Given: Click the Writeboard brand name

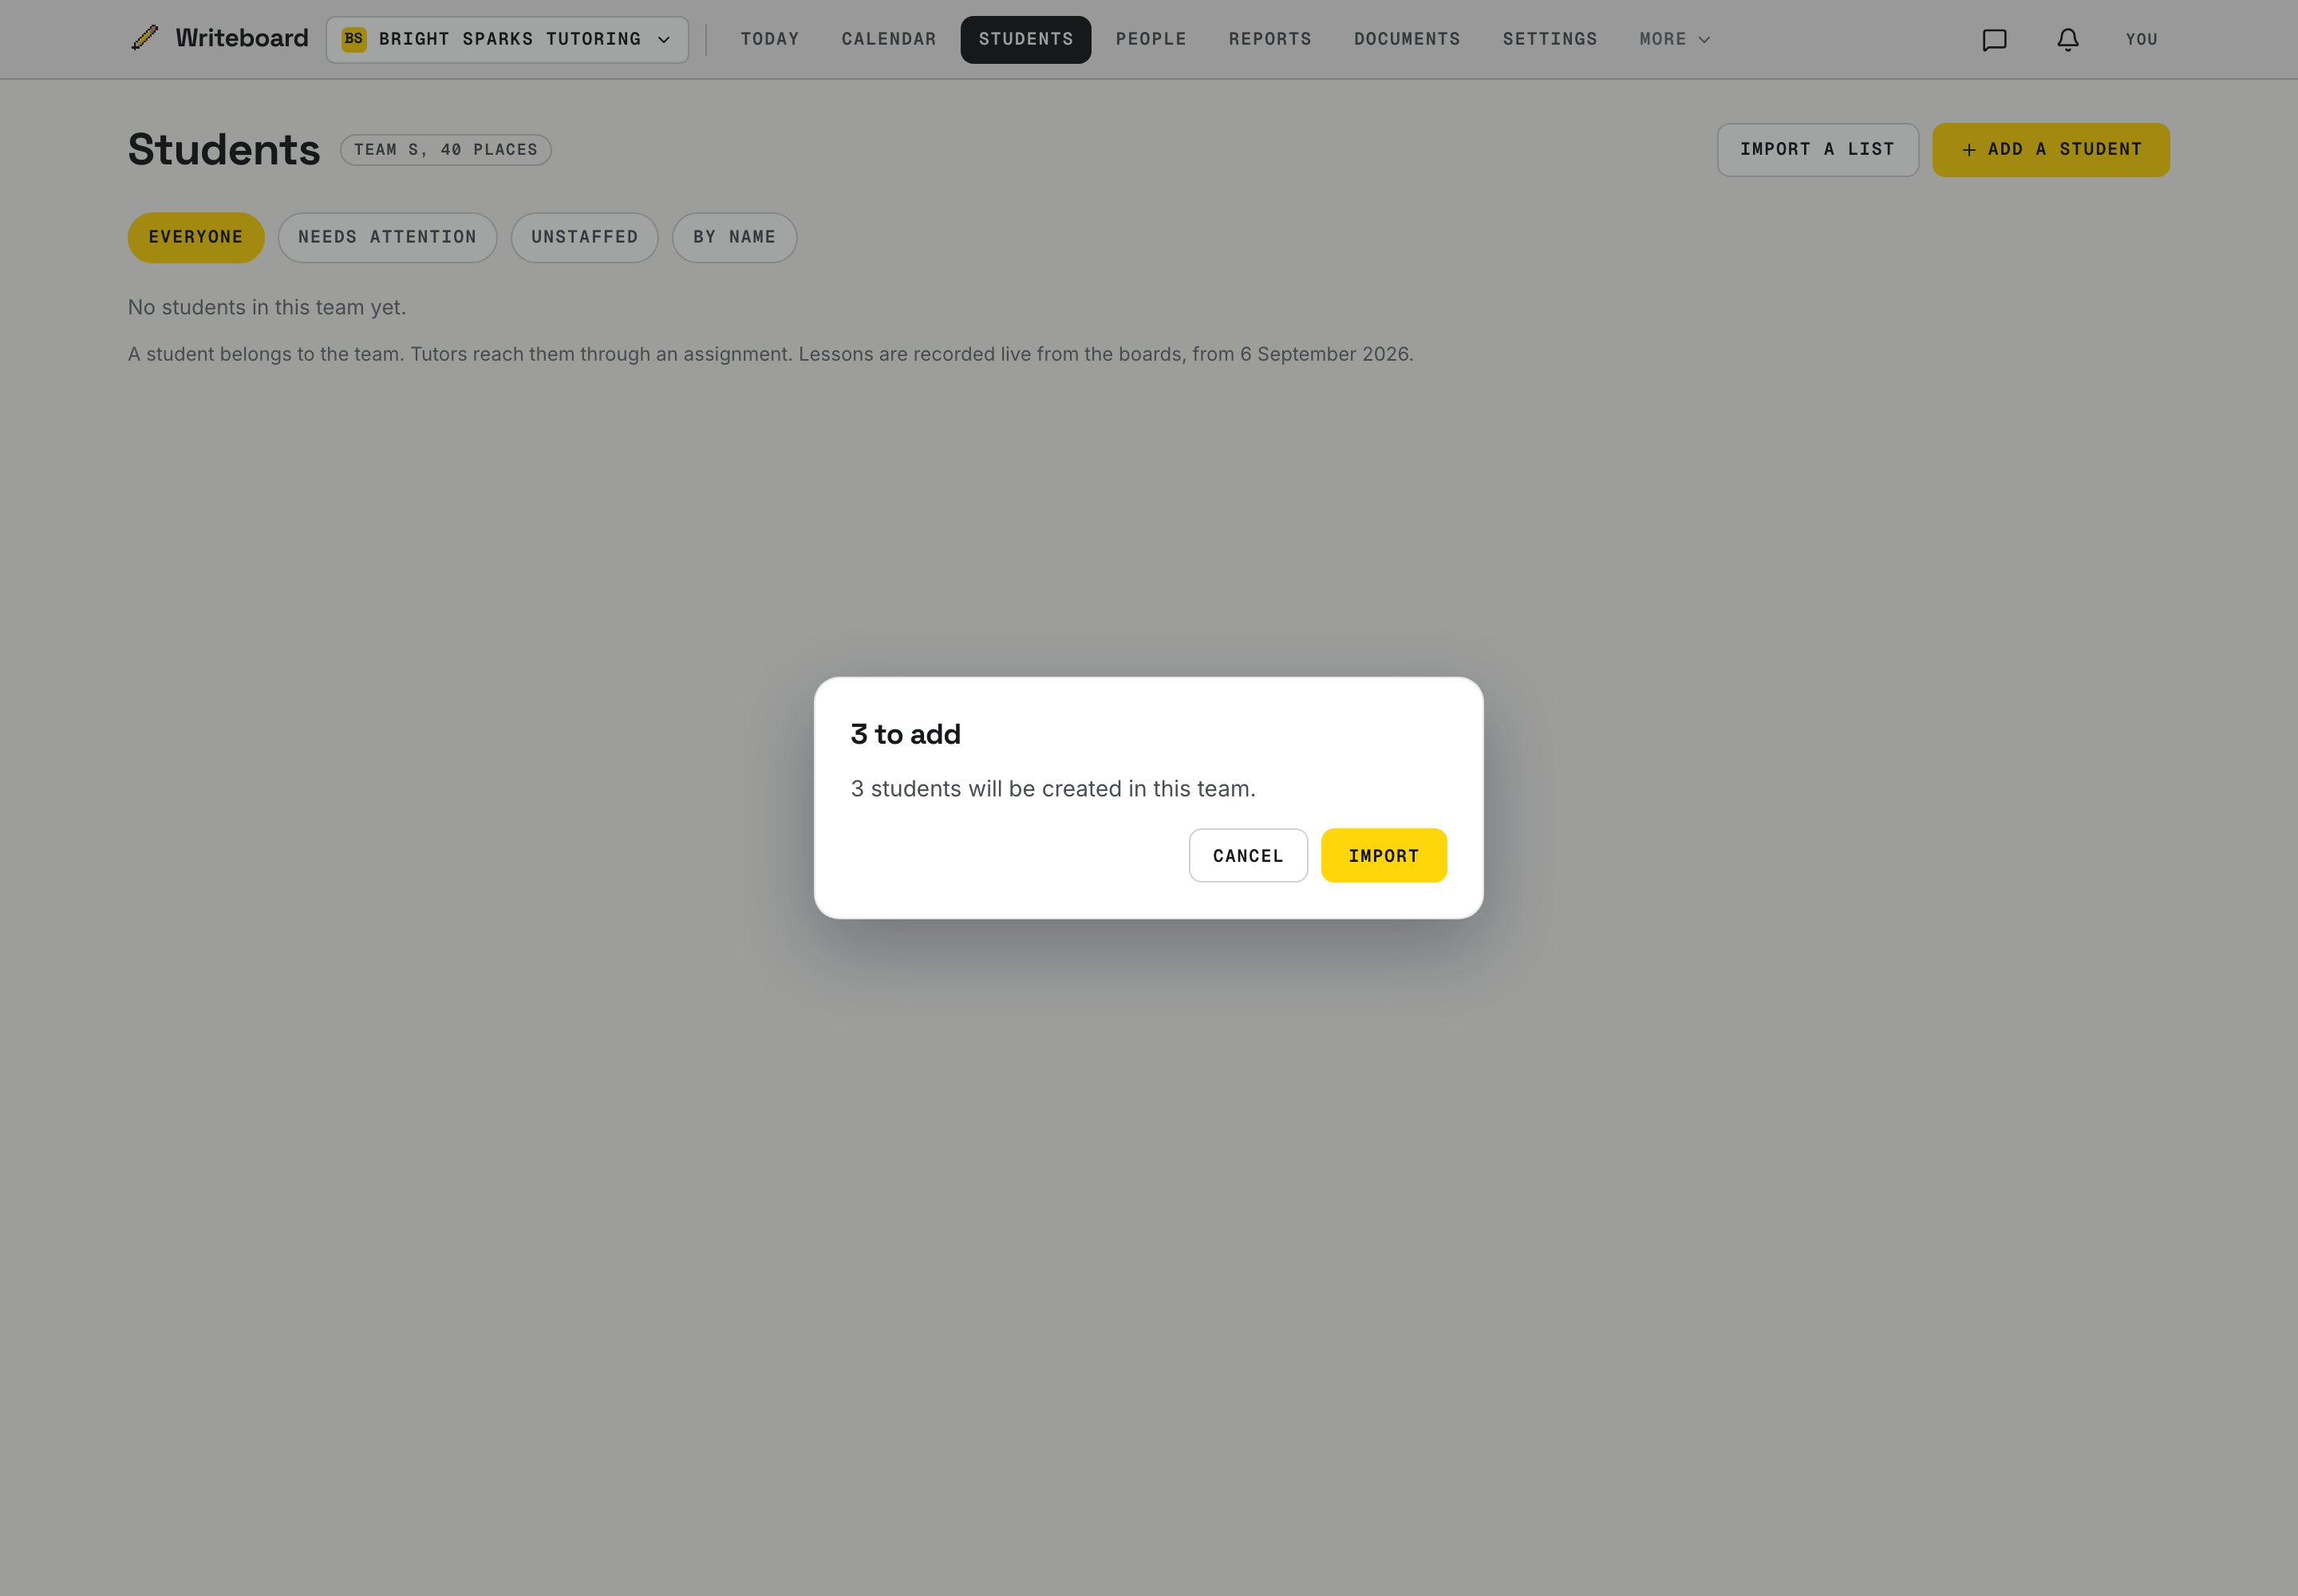Looking at the screenshot, I should [x=242, y=38].
